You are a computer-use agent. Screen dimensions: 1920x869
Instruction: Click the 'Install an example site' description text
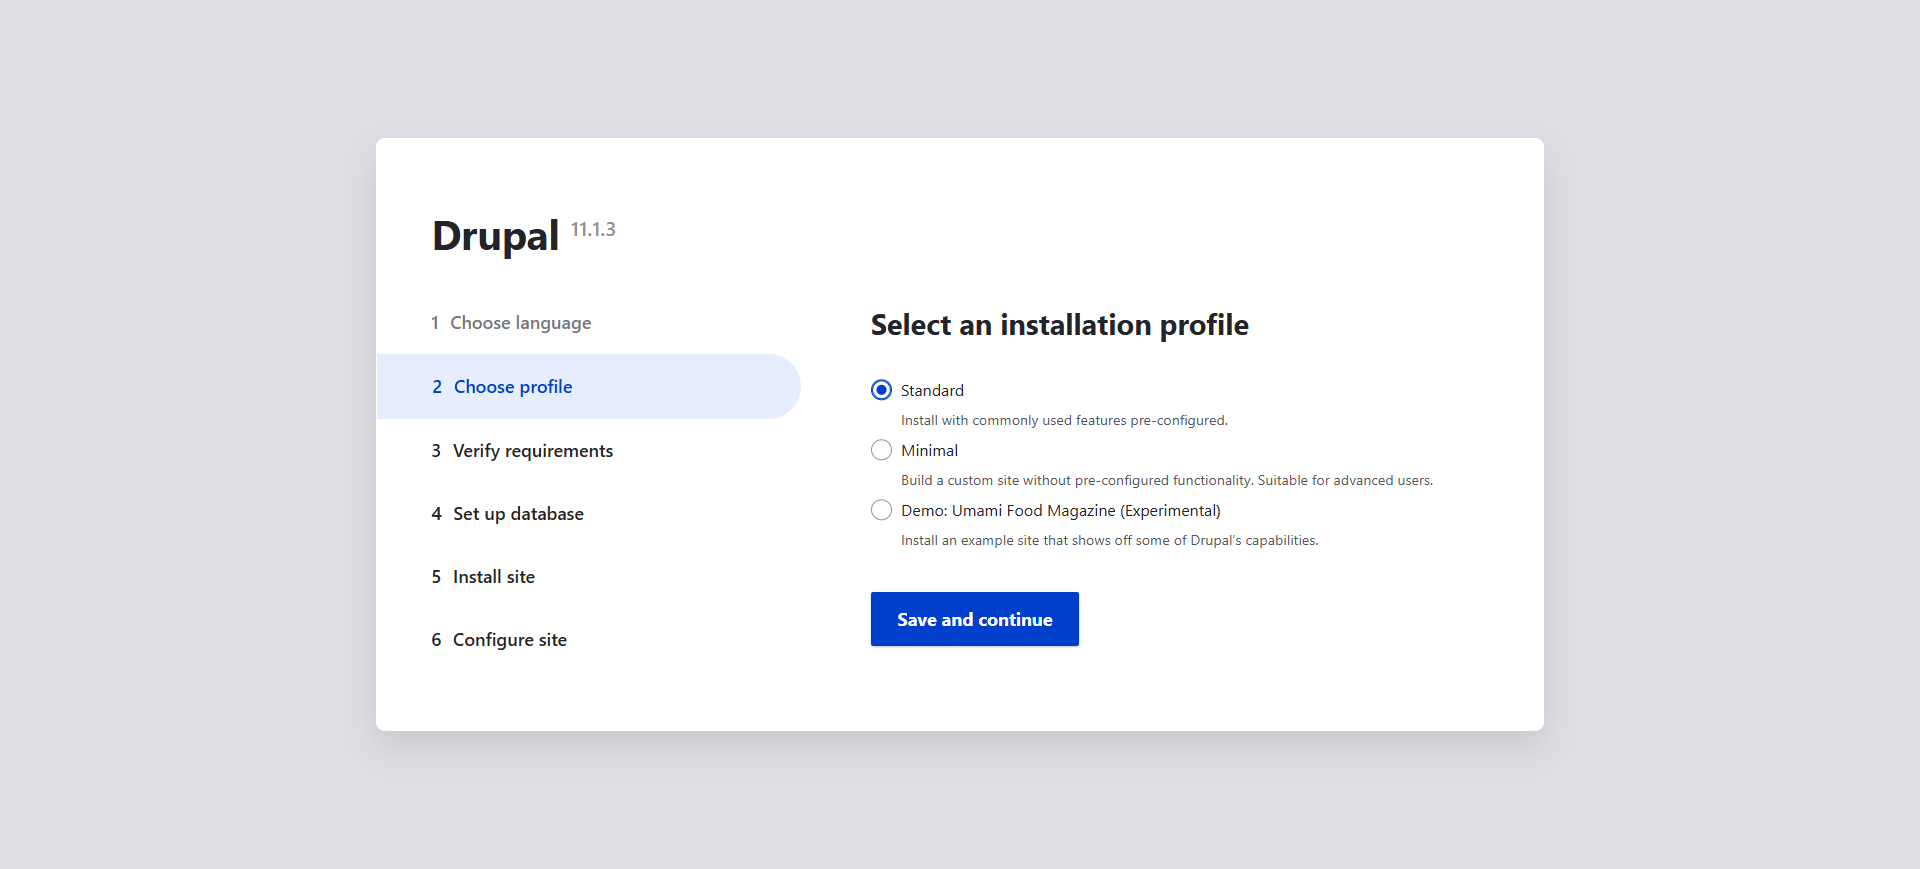click(1109, 540)
